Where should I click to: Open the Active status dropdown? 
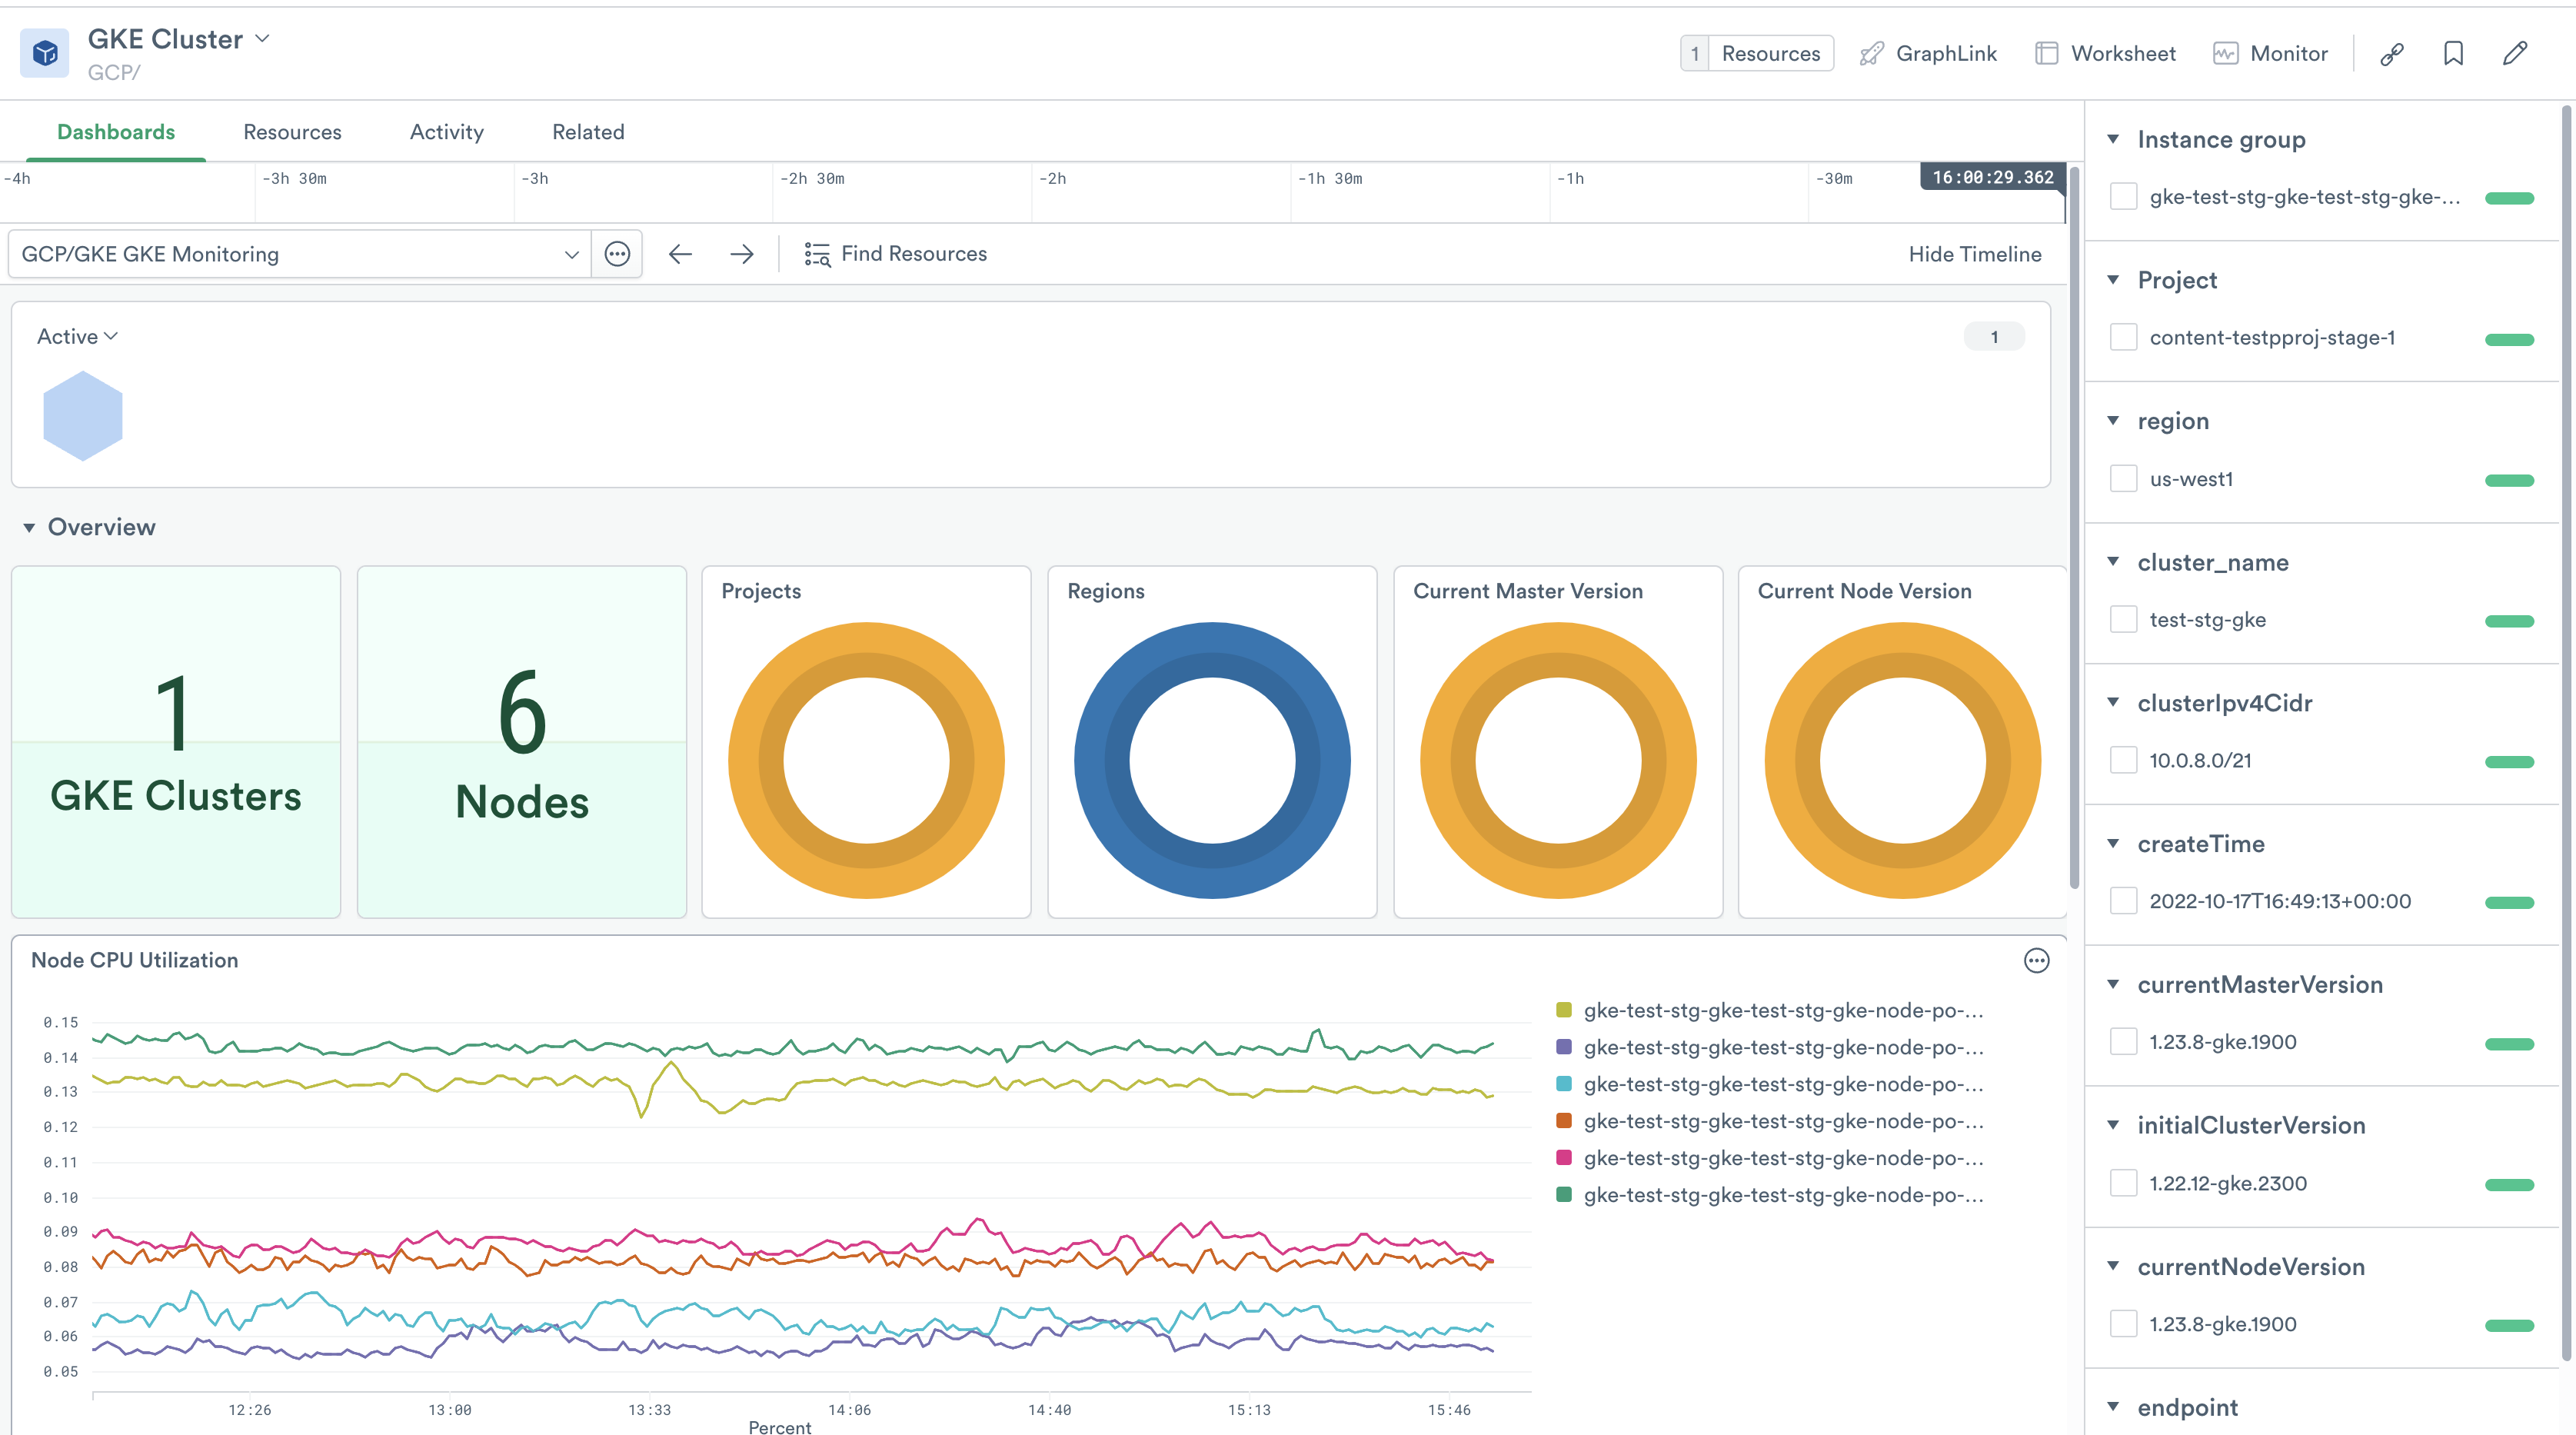pos(77,337)
